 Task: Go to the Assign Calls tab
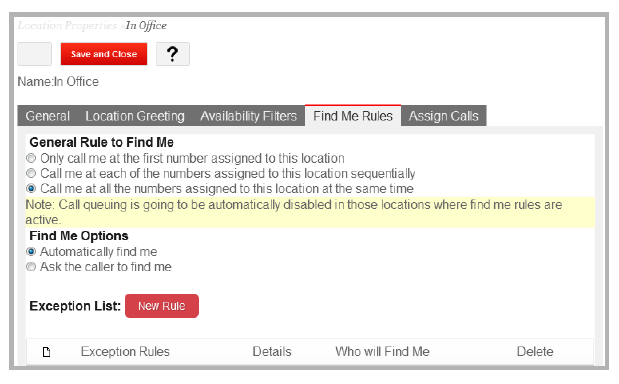point(444,116)
